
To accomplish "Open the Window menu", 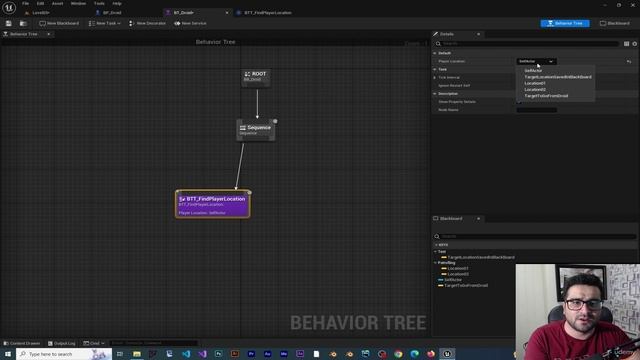I will click(78, 3).
